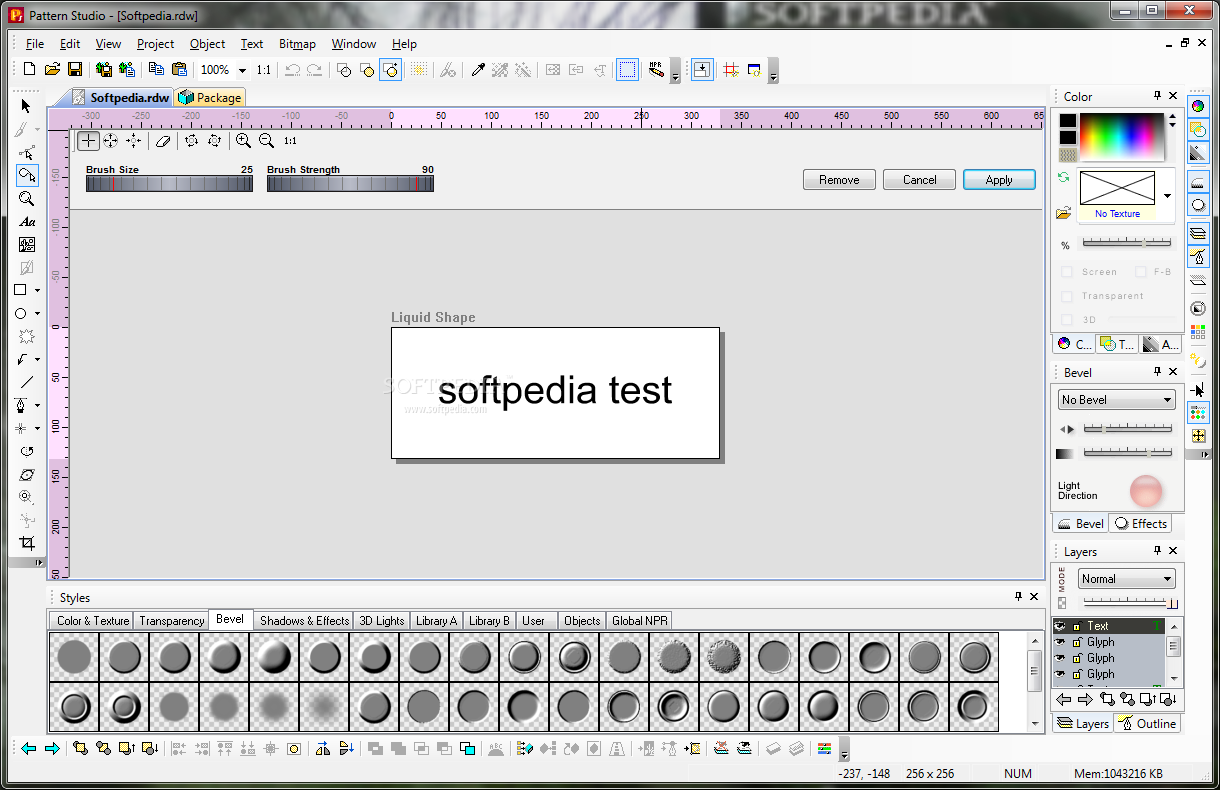Select the Zoom magnifier tool in toolbox

[x=26, y=199]
